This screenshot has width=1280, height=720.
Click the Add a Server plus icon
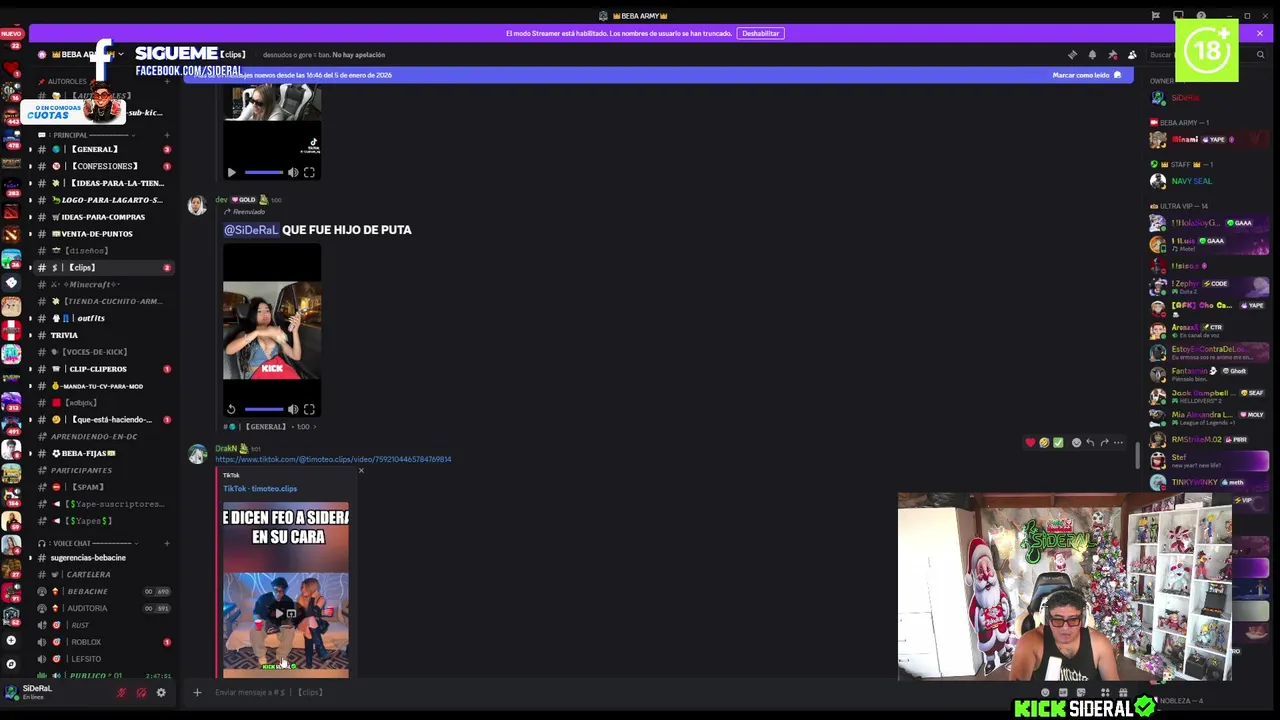click(11, 641)
